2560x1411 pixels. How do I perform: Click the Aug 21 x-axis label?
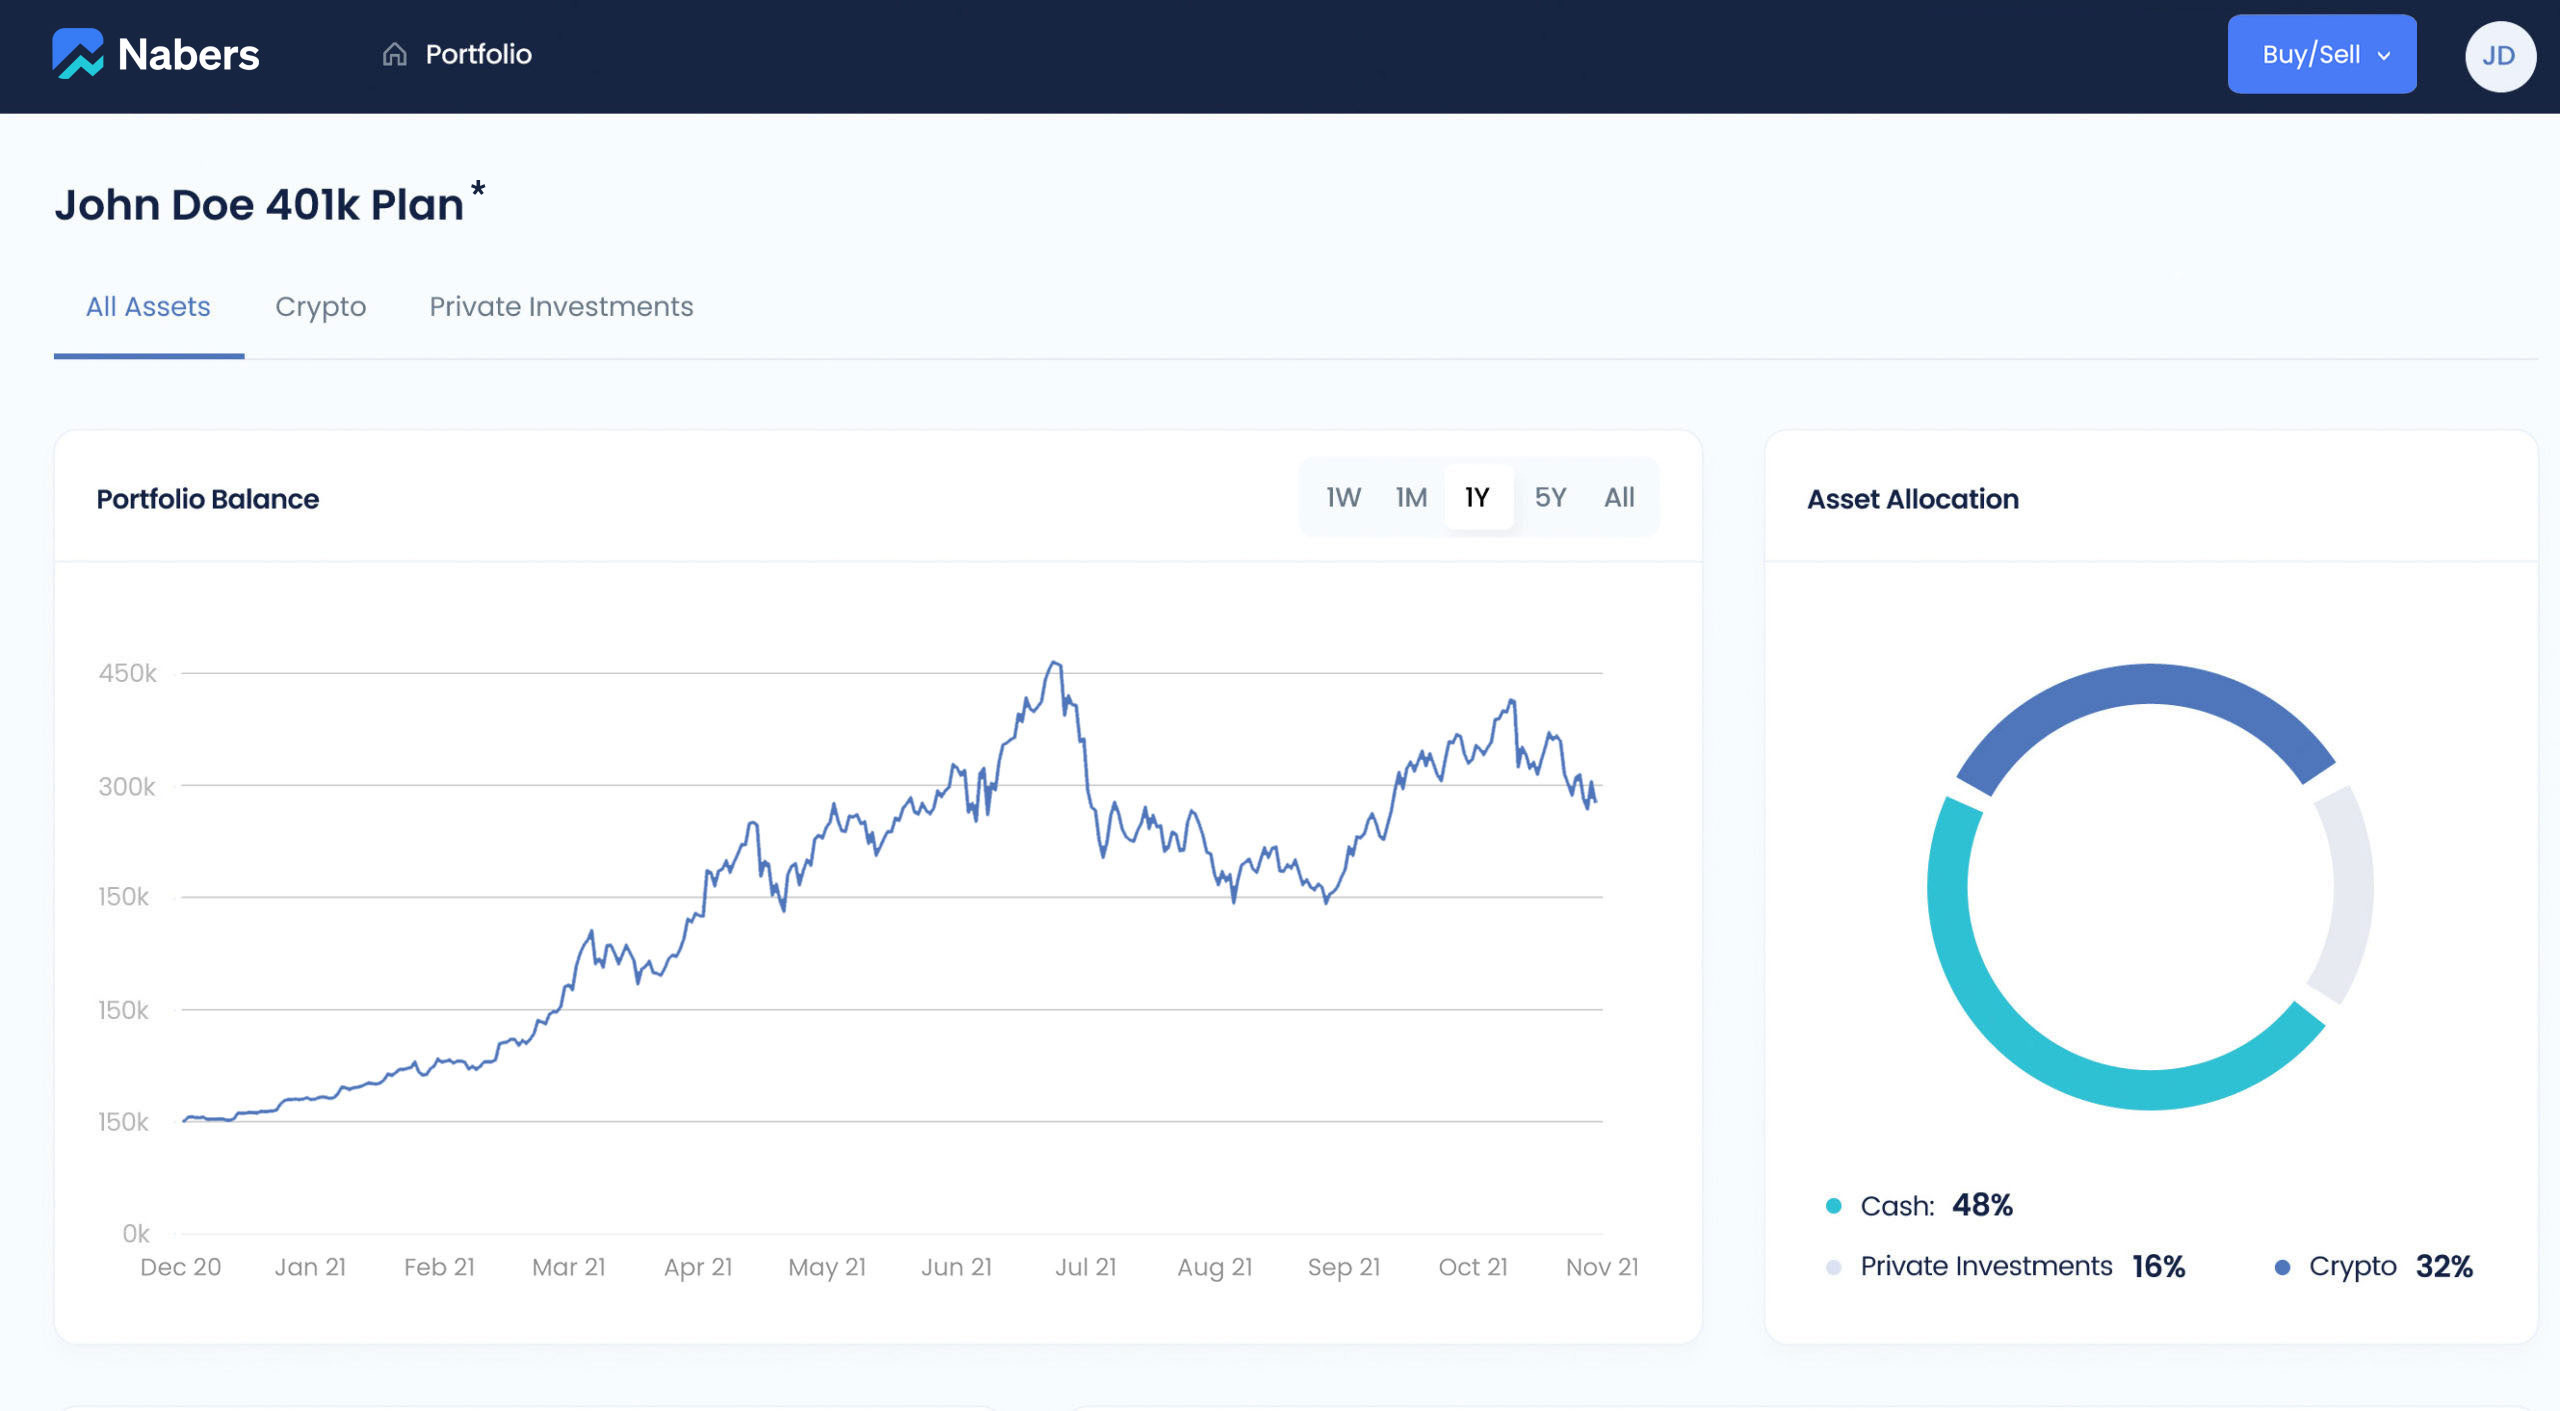click(x=1215, y=1268)
